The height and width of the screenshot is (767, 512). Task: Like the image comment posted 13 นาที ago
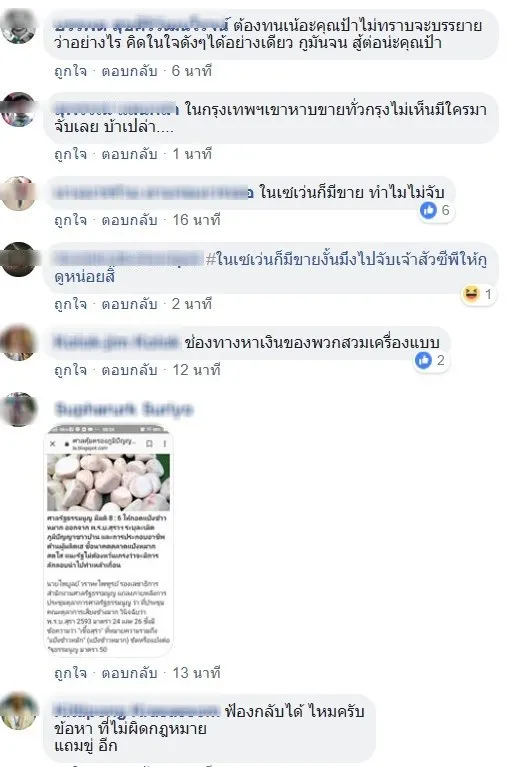[x=70, y=673]
